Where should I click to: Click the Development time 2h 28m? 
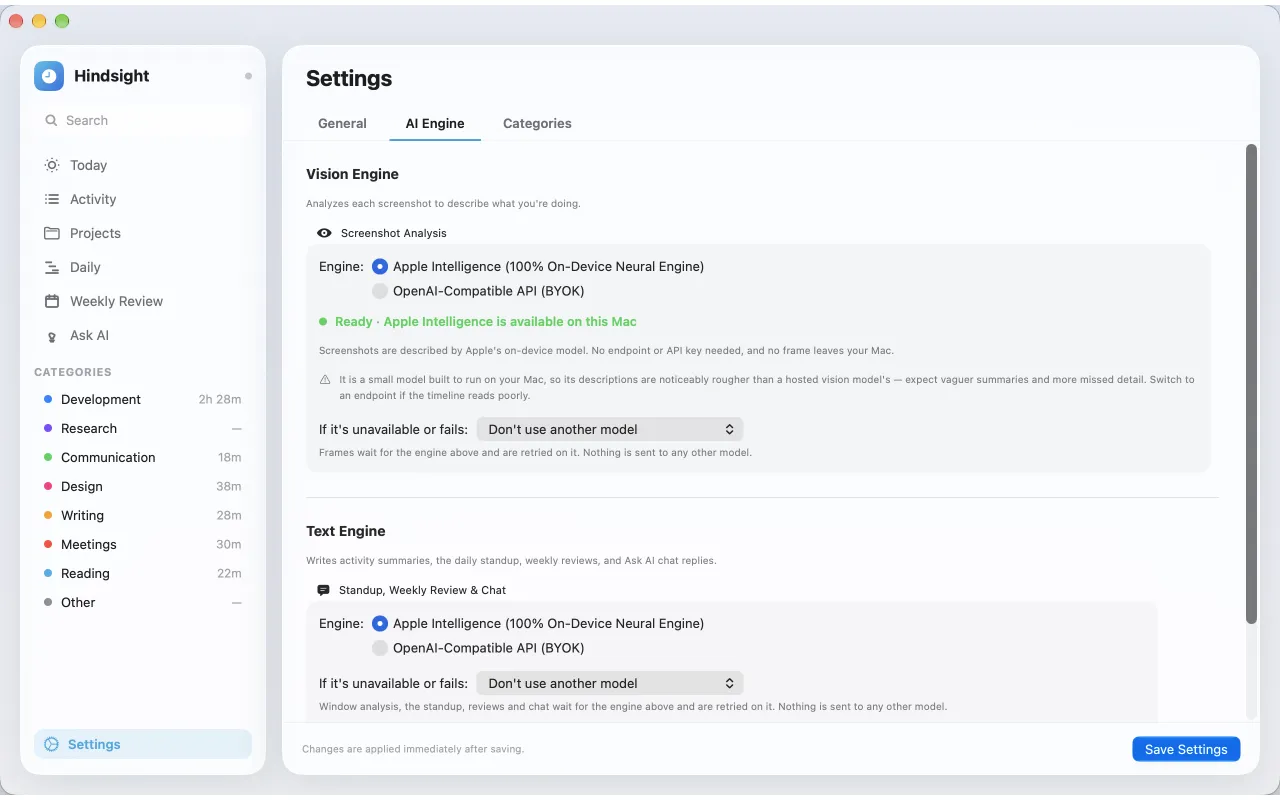point(220,399)
